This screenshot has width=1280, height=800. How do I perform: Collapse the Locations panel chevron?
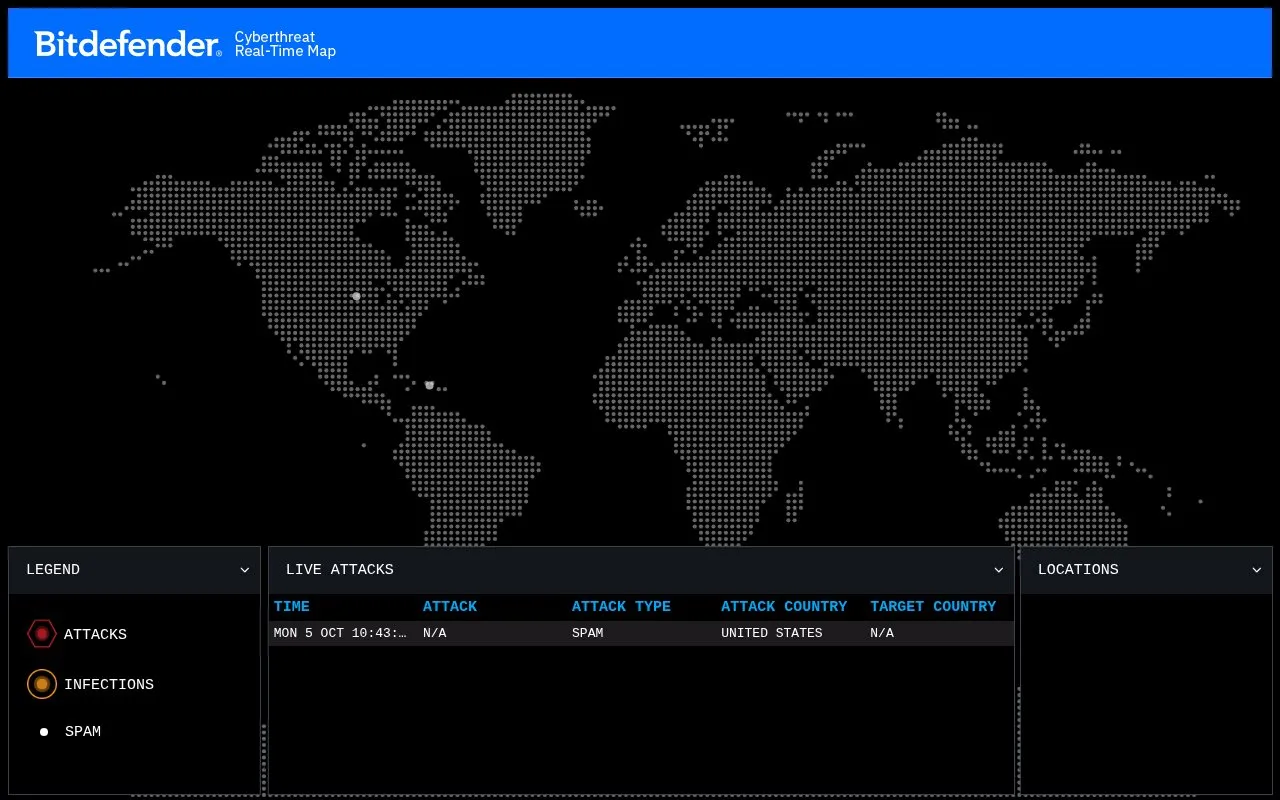pos(1257,570)
